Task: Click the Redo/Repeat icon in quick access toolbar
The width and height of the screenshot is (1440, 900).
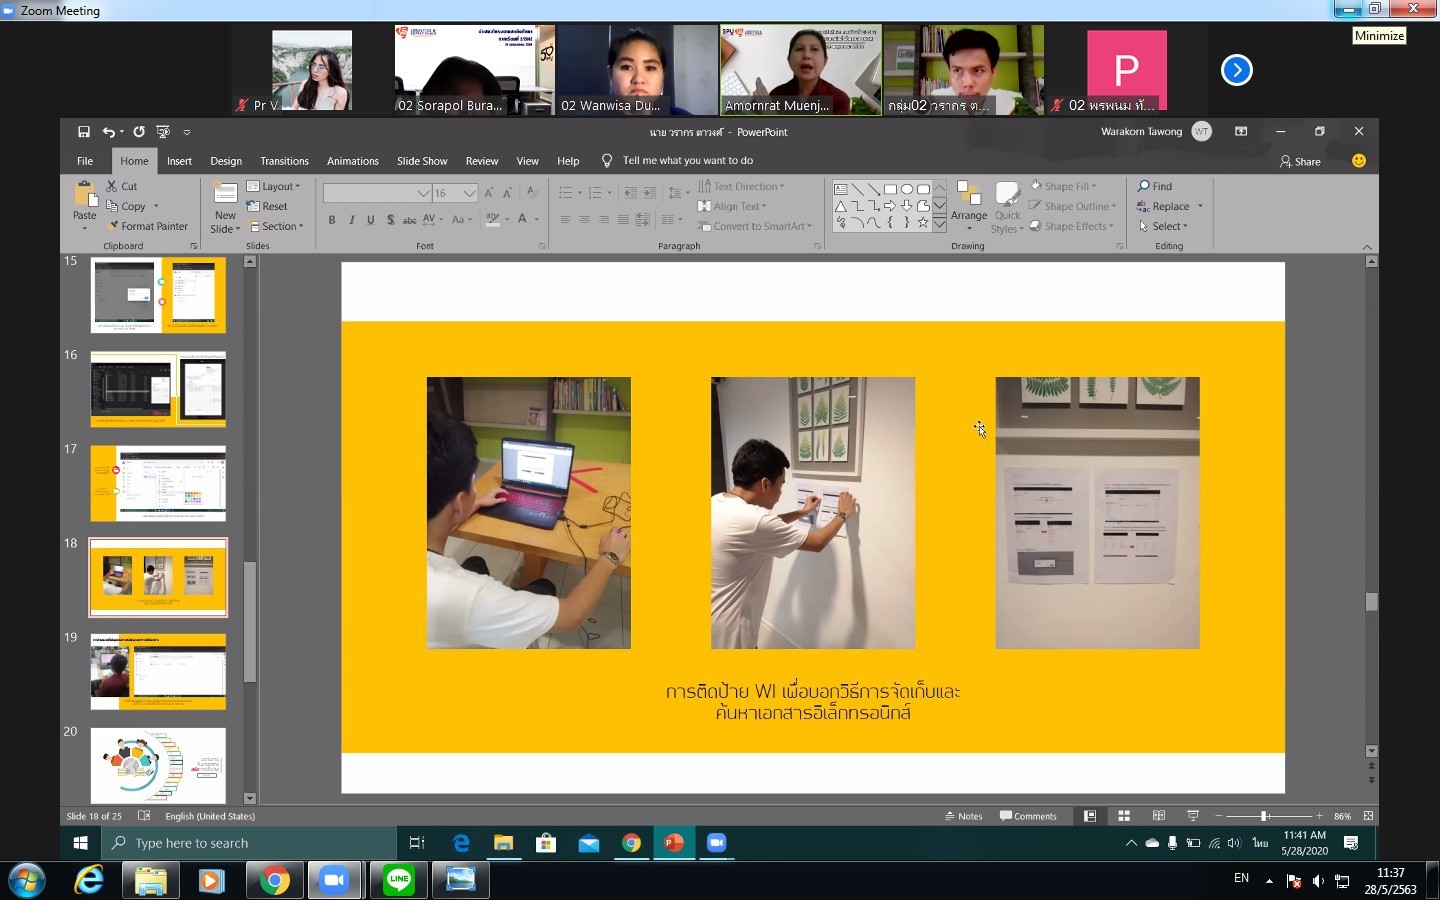Action: point(139,132)
